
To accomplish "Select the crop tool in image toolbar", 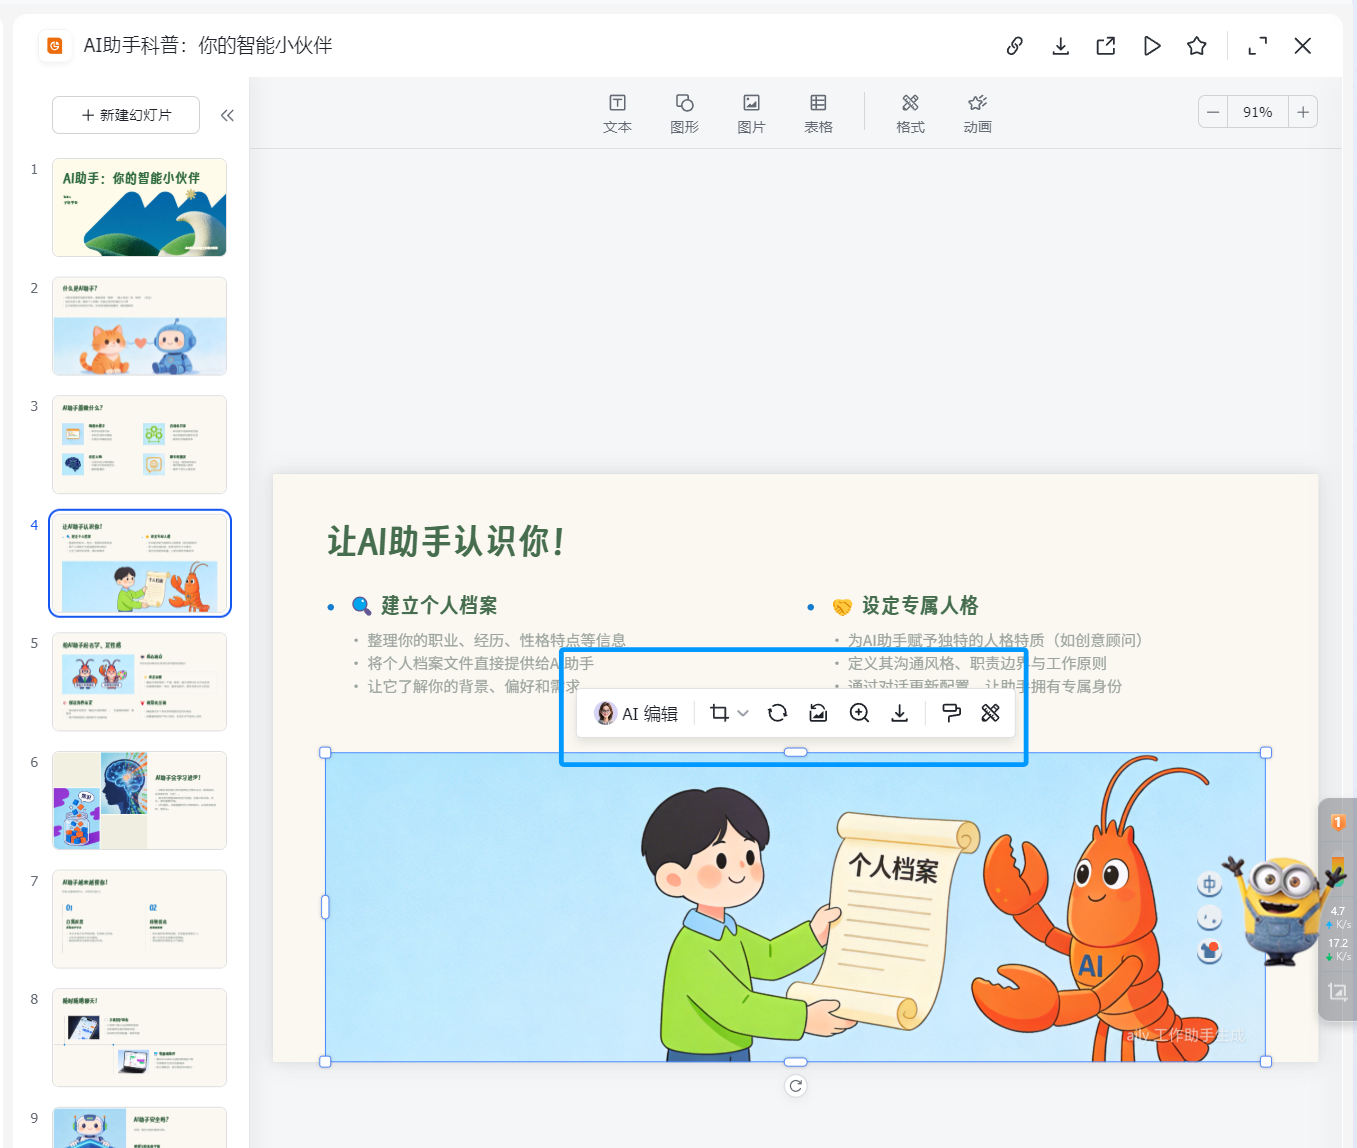I will click(719, 713).
